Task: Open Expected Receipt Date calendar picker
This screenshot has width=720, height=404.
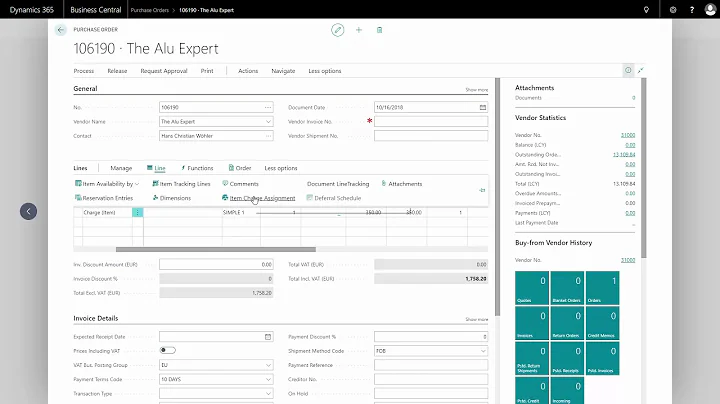Action: point(268,337)
